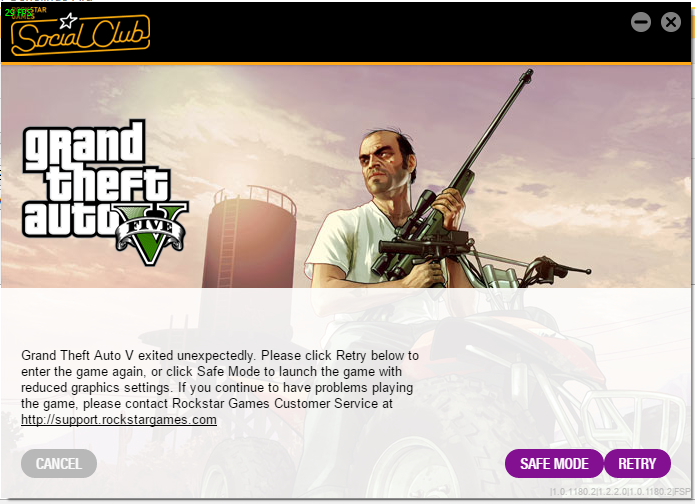Launch the game in Safe Mode
The height and width of the screenshot is (504, 695).
click(x=554, y=464)
